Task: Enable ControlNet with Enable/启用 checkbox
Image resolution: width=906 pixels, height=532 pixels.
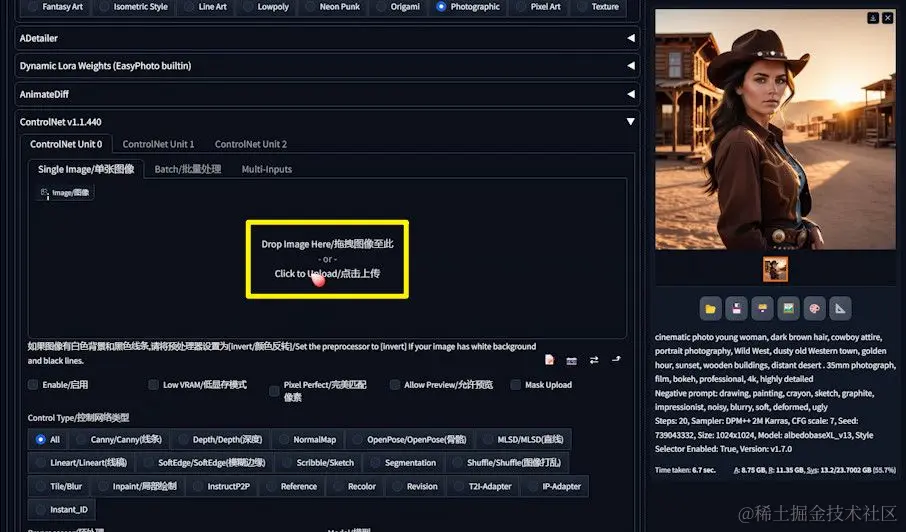Action: (33, 385)
